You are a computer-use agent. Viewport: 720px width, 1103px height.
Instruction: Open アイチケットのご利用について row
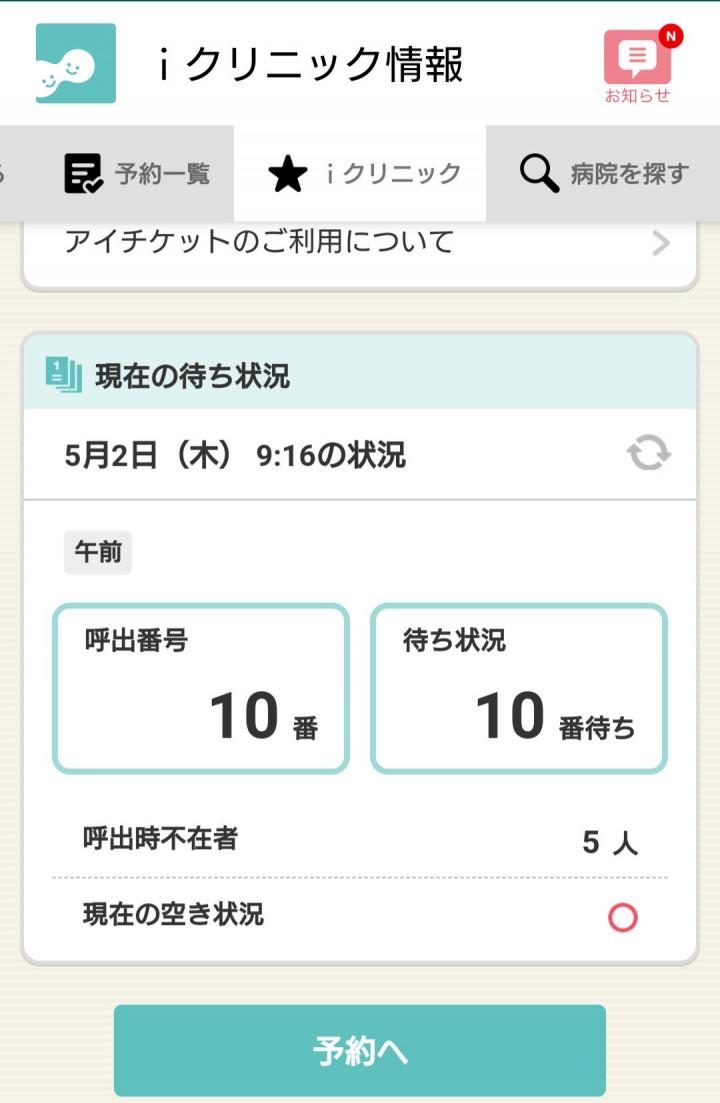[360, 243]
